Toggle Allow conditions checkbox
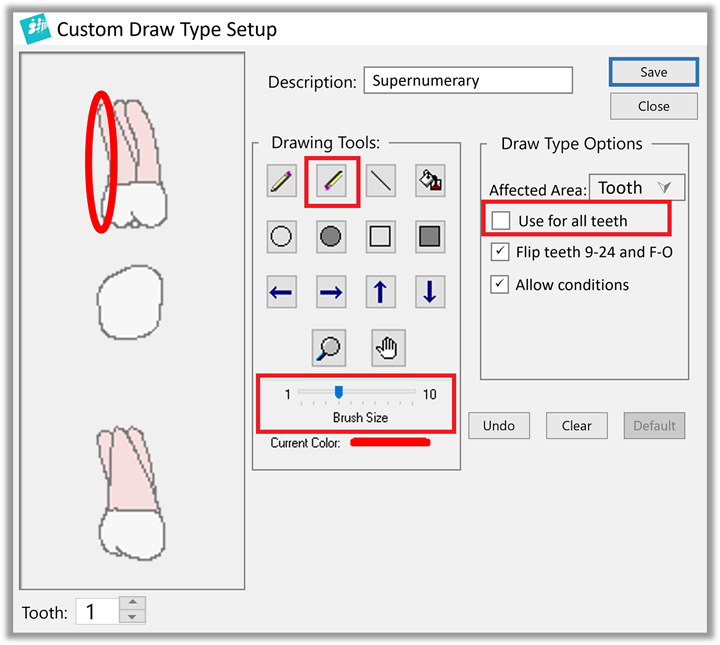The image size is (720, 645). click(500, 285)
